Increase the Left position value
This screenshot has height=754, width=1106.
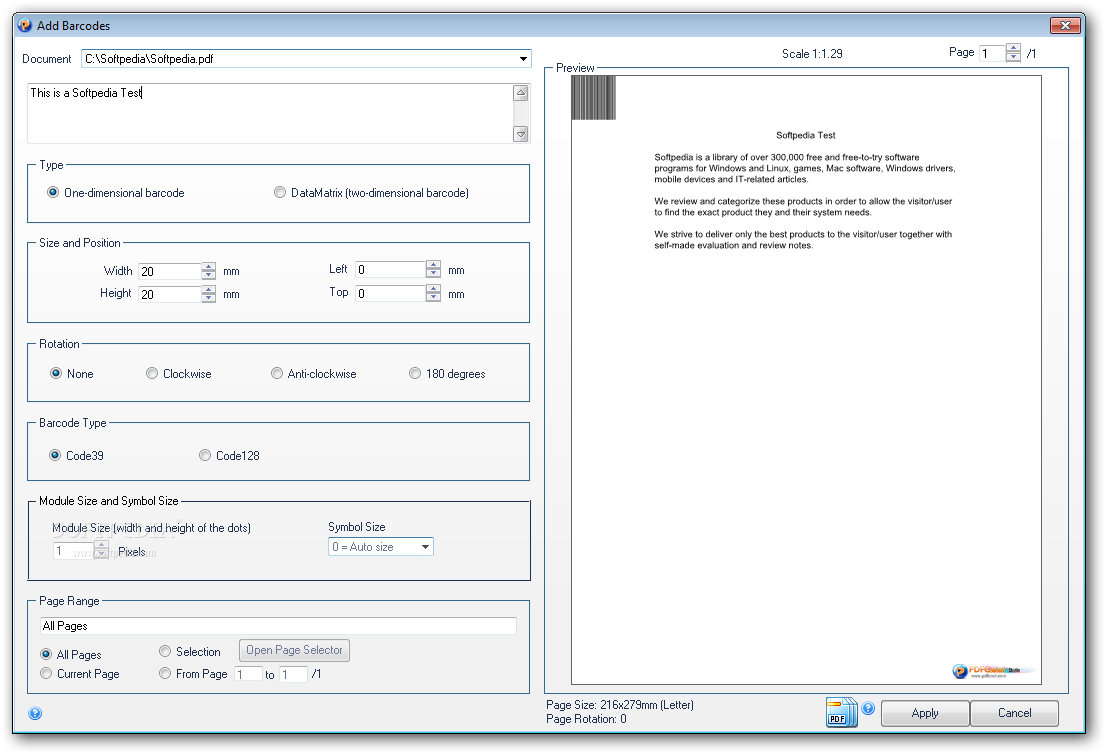click(433, 264)
